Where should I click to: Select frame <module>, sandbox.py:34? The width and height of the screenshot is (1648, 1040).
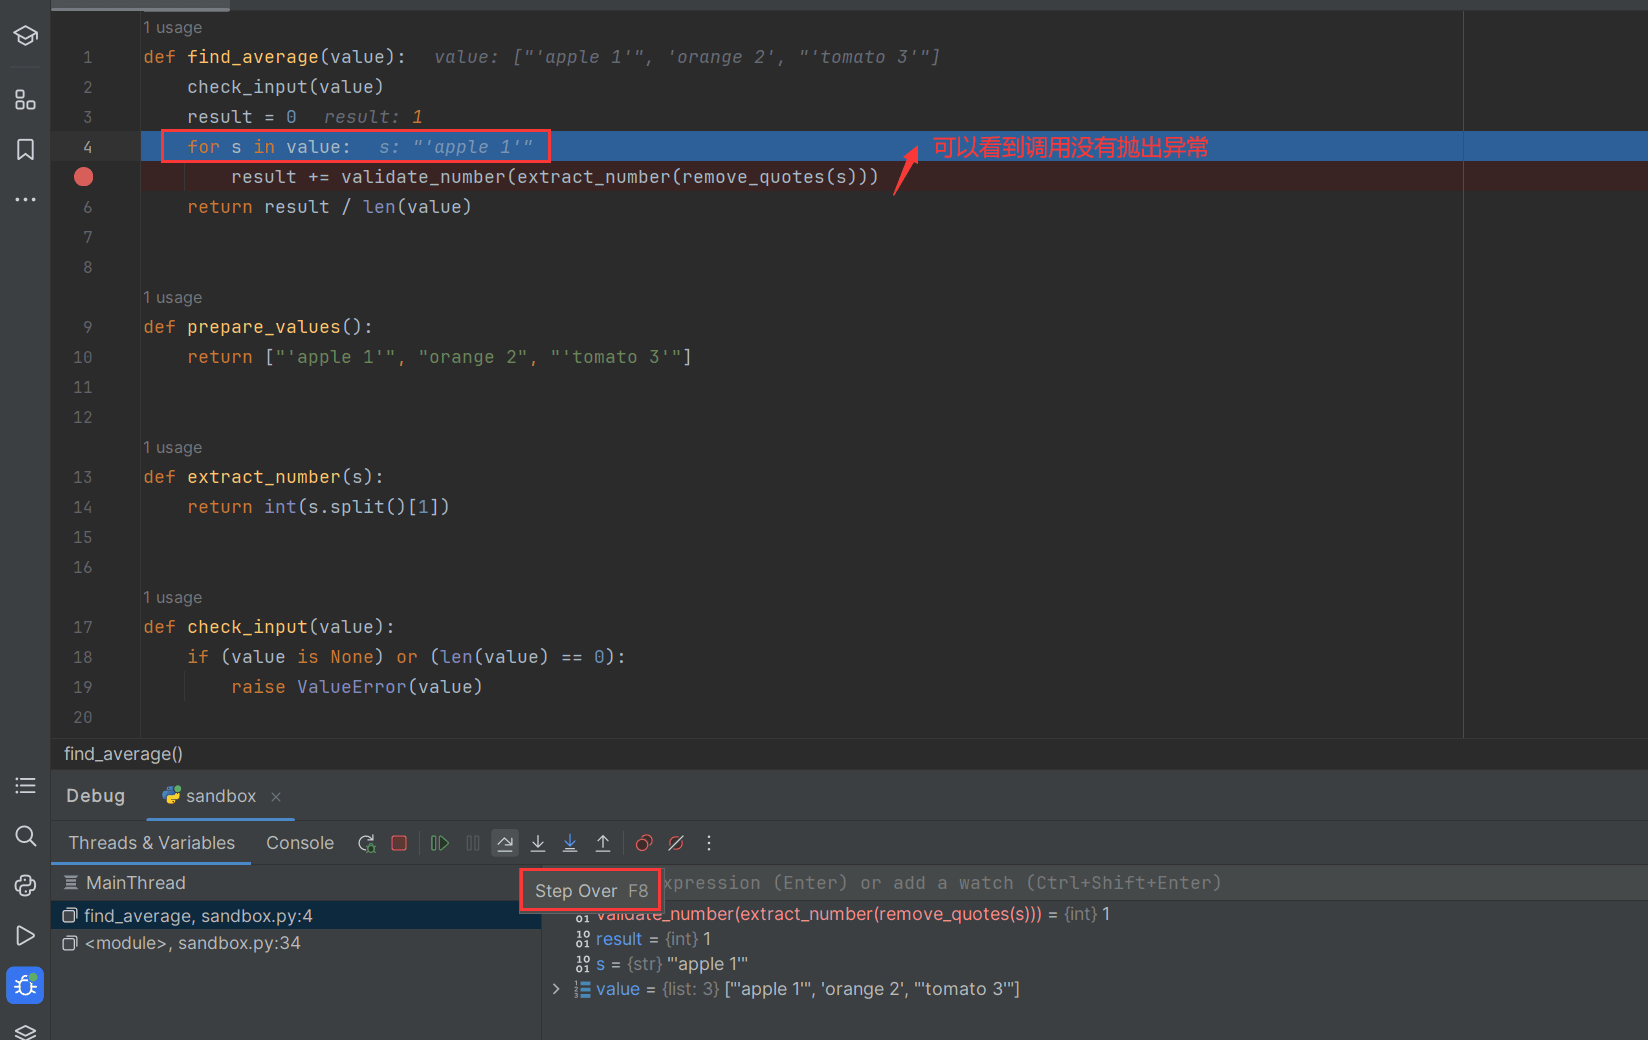point(192,943)
